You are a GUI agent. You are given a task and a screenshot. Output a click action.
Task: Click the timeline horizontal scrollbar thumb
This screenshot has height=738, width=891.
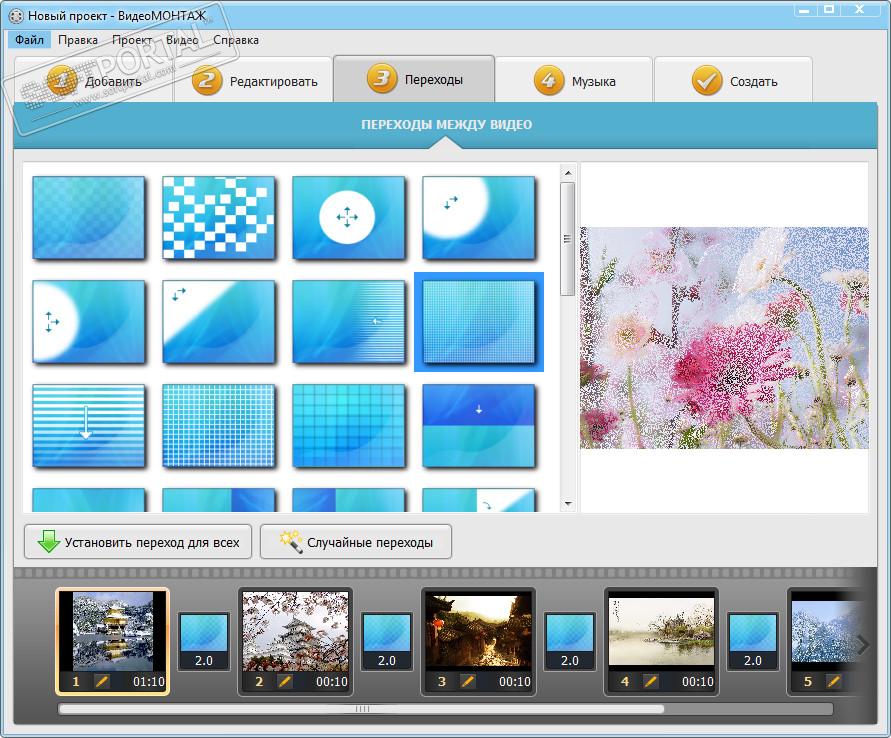[x=361, y=709]
